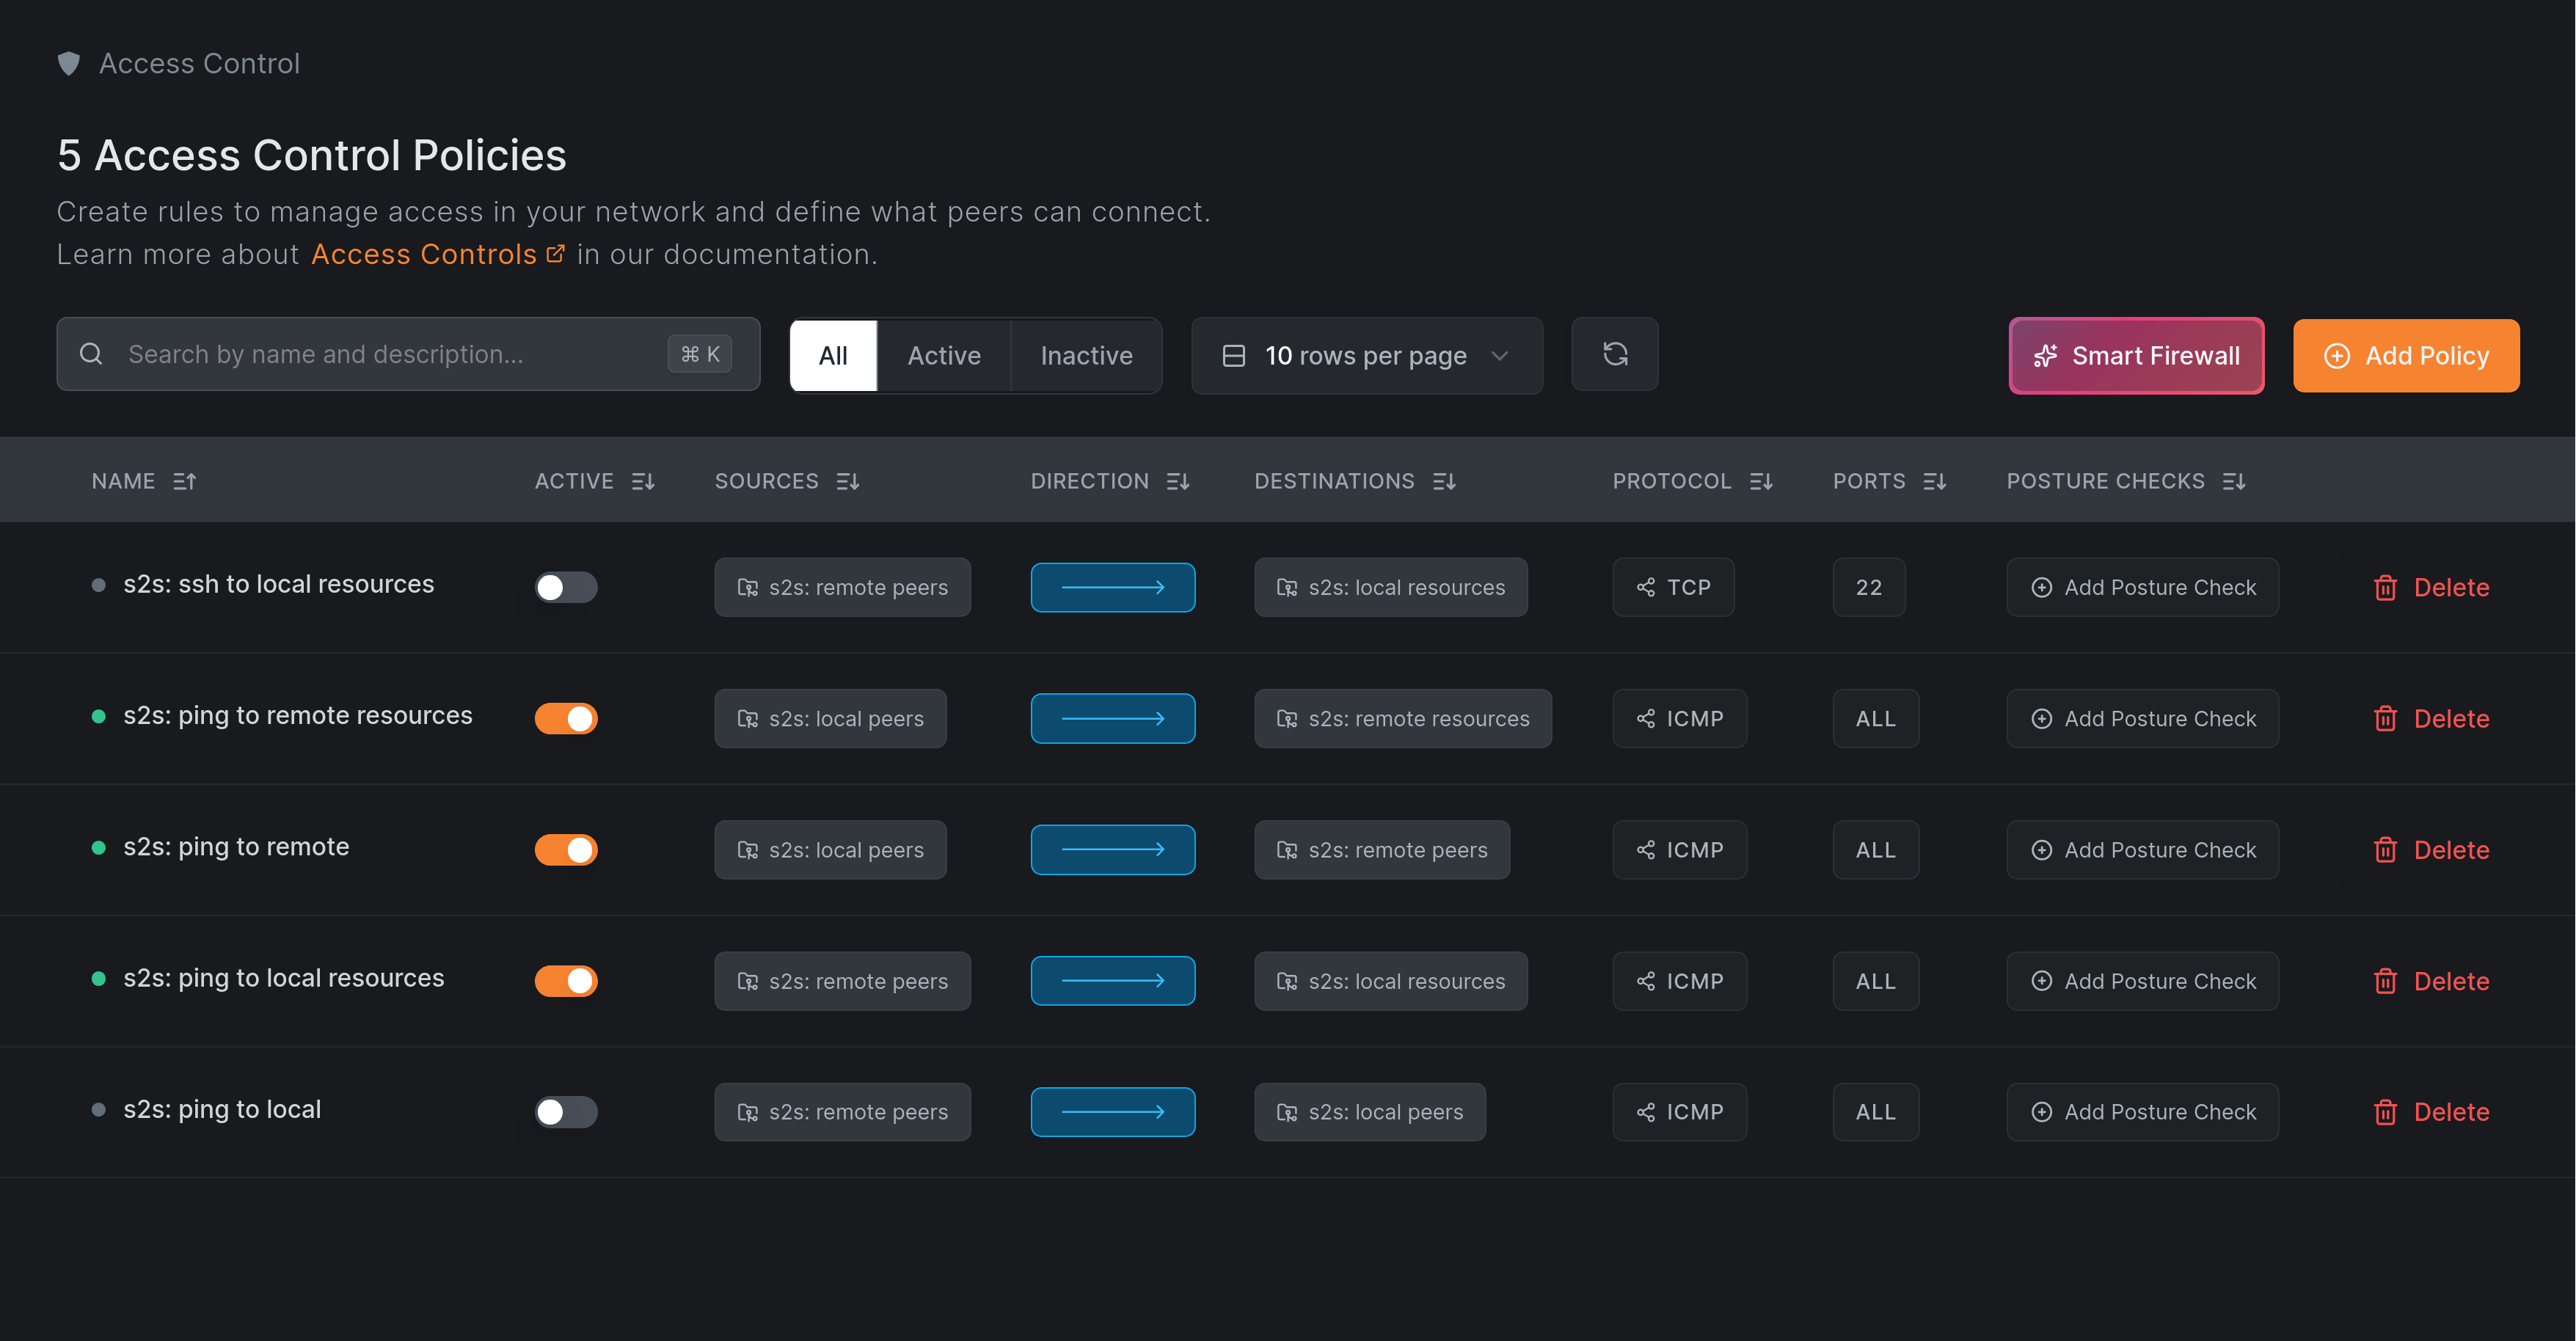Enable the ssh to local resources policy

click(566, 588)
